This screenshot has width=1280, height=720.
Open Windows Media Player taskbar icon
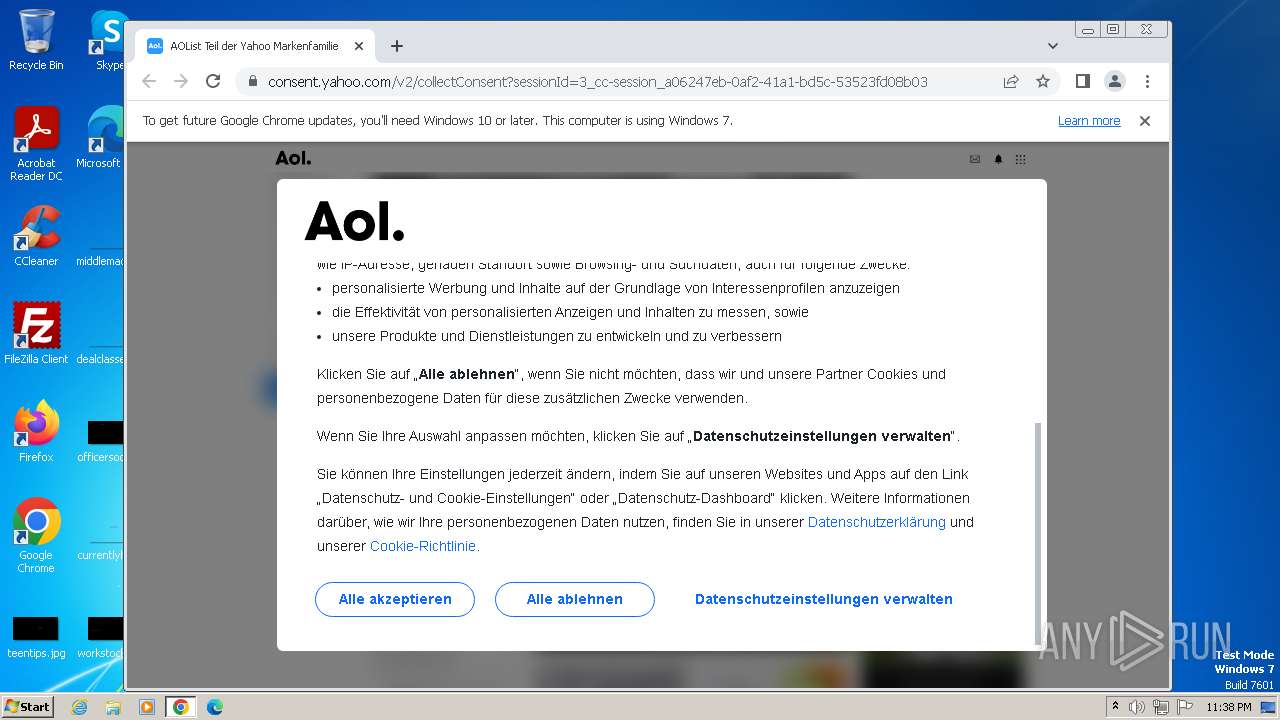pyautogui.click(x=147, y=707)
